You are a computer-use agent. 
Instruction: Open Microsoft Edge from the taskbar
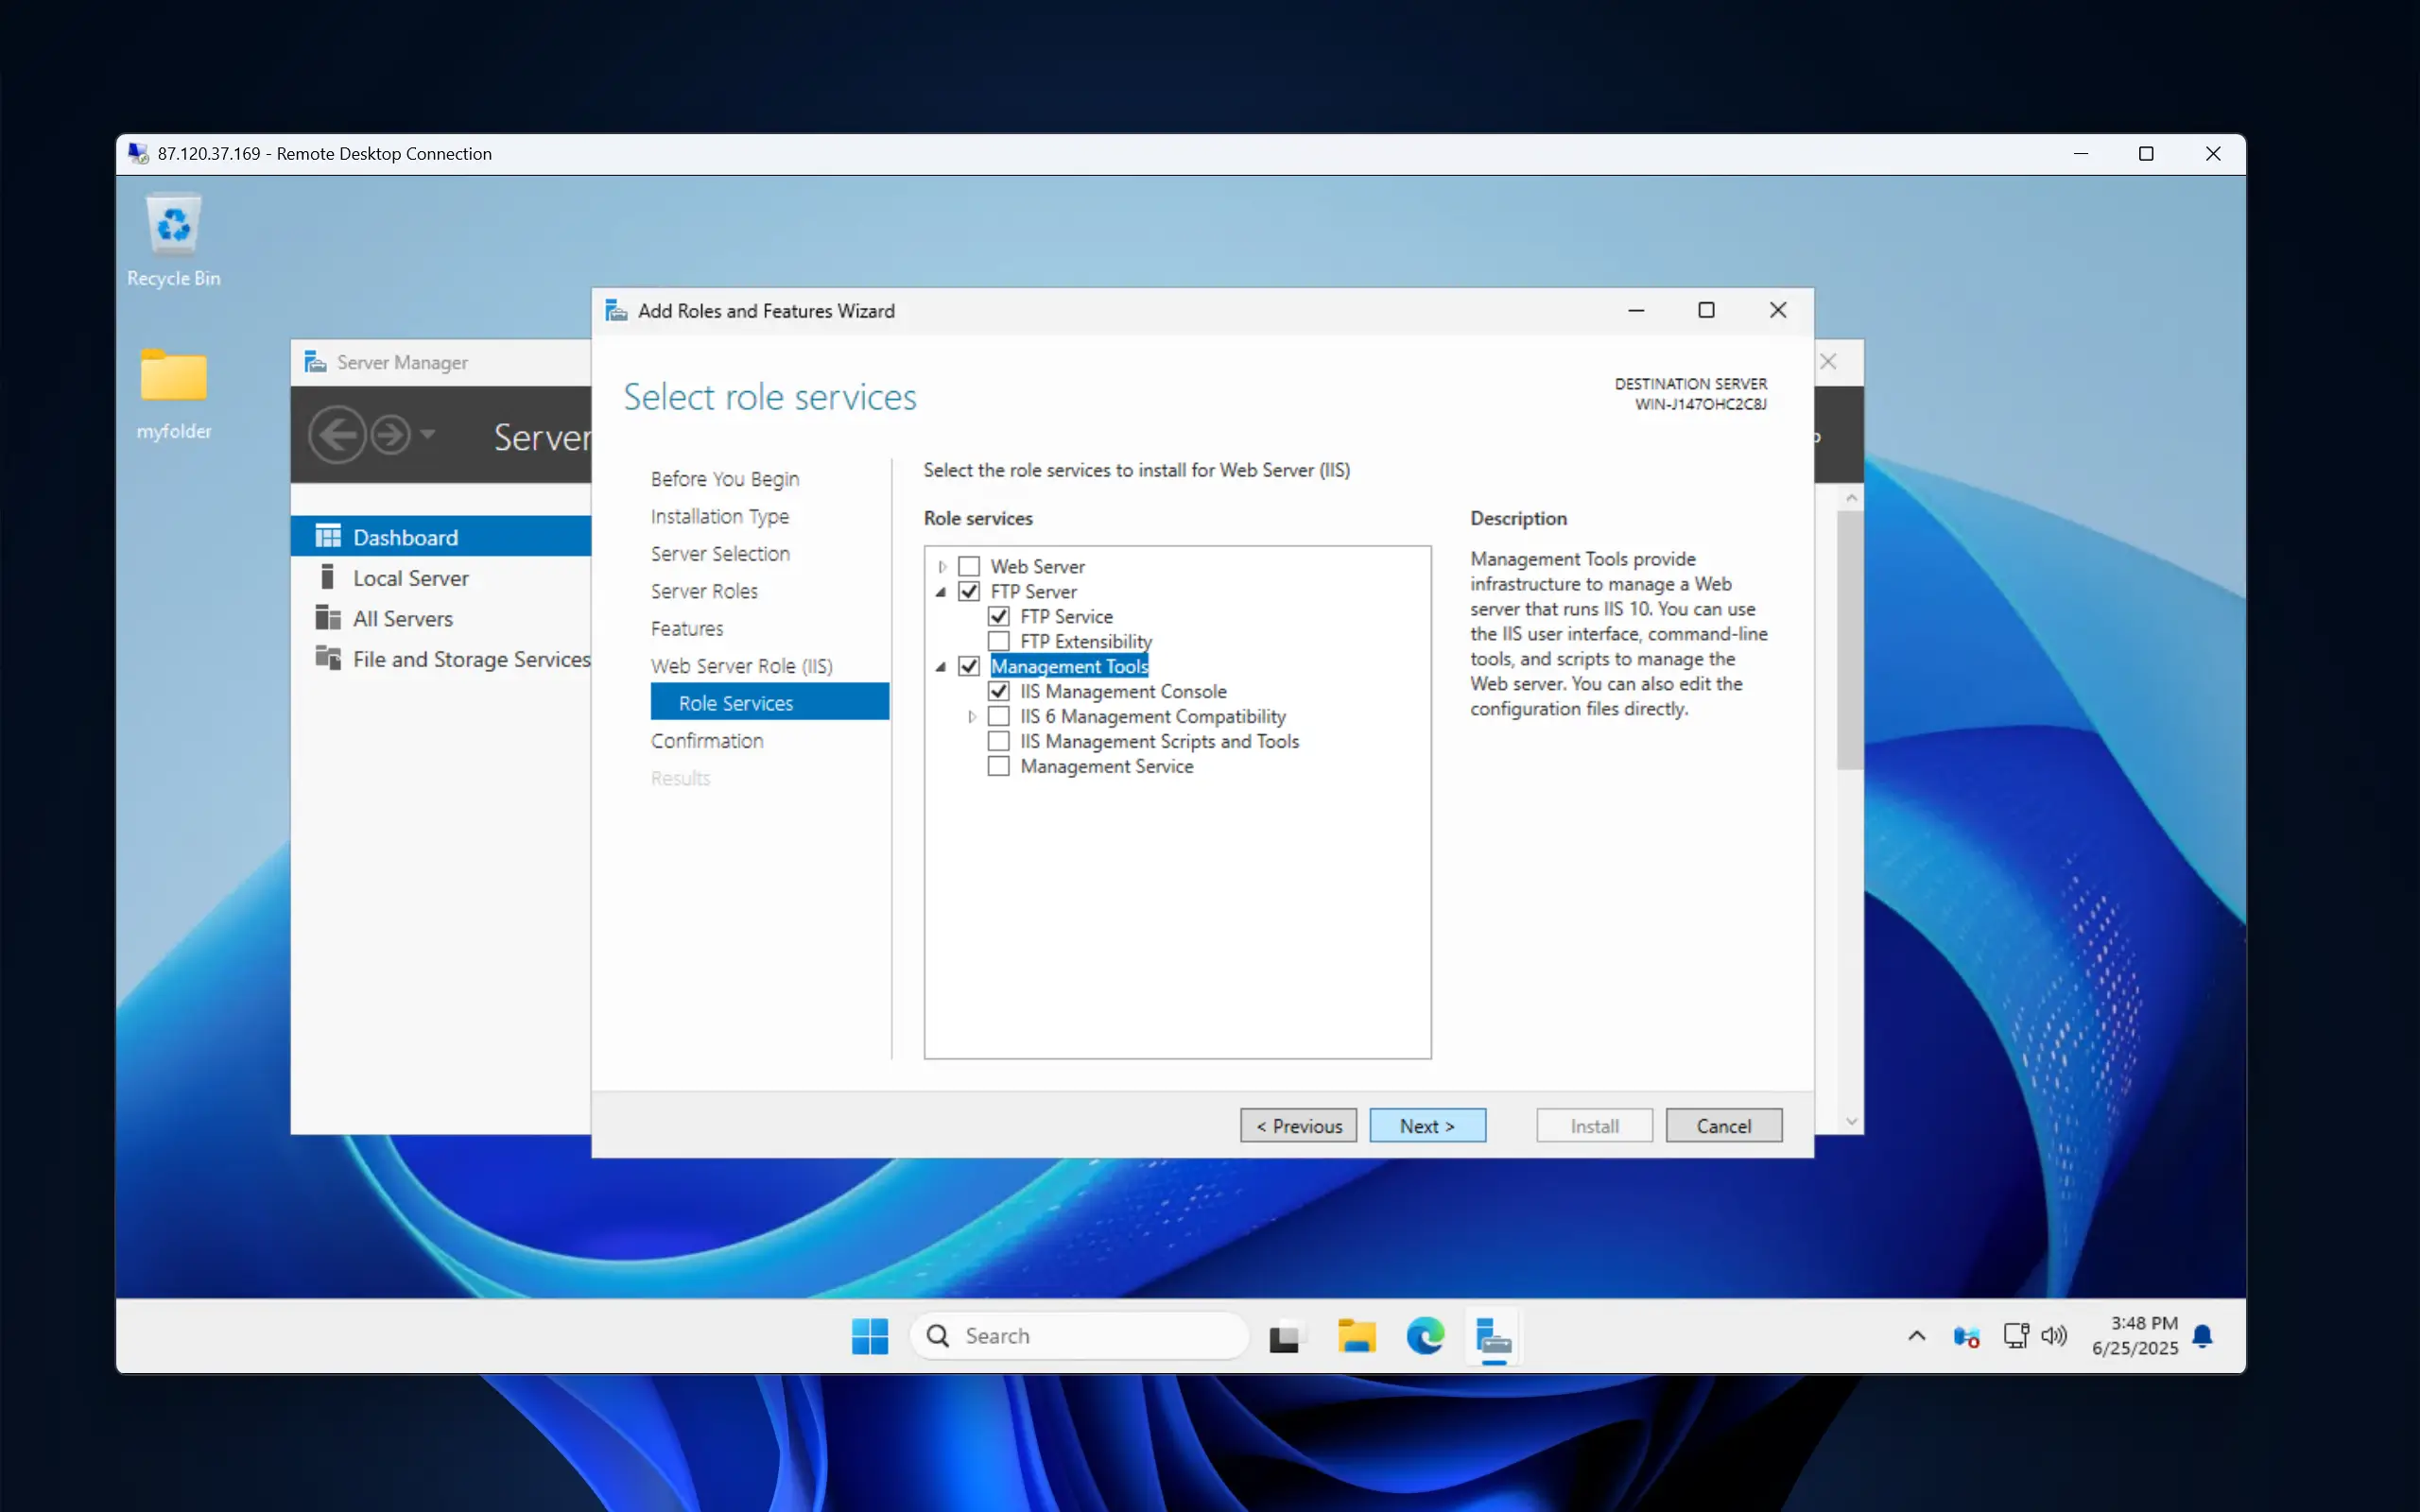(1425, 1336)
